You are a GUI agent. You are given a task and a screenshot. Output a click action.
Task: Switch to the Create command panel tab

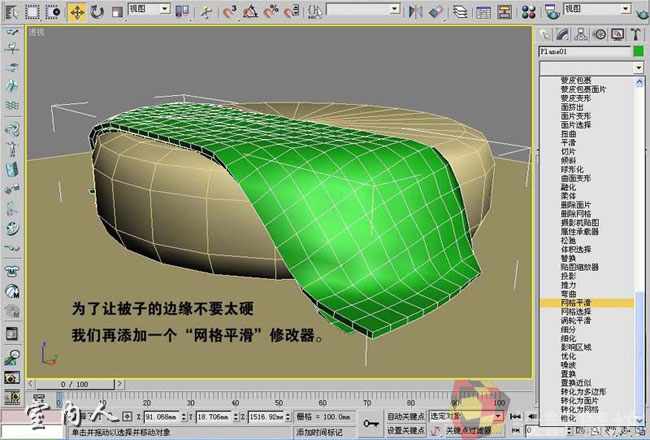[x=545, y=34]
